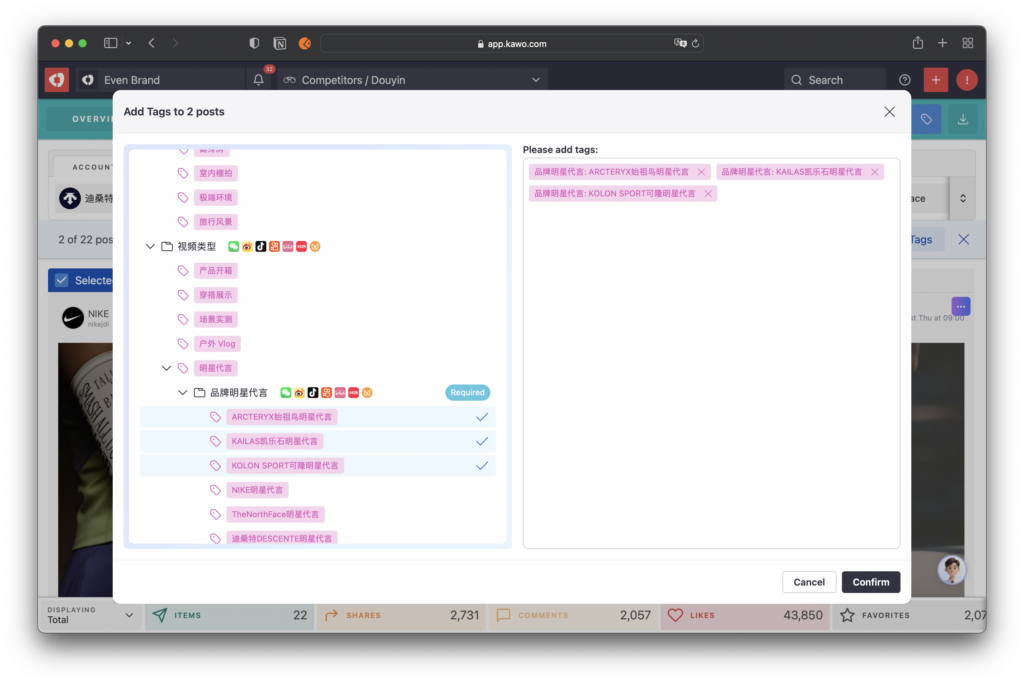Click the download icon in teal toolbar
The height and width of the screenshot is (683, 1024).
pos(963,119)
